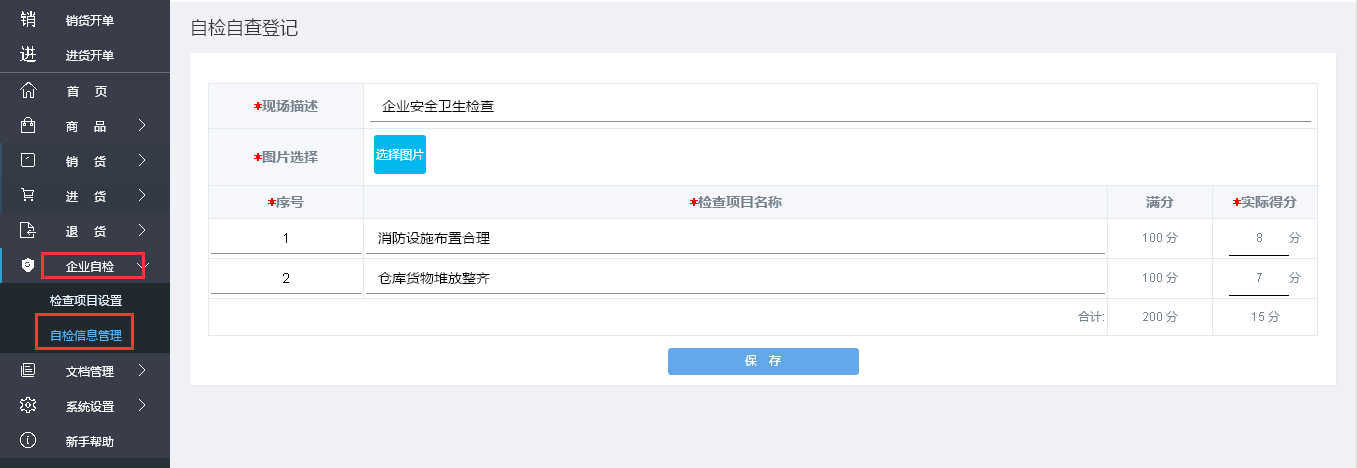
Task: Expand the 商品 menu arrow
Action: pyautogui.click(x=142, y=126)
